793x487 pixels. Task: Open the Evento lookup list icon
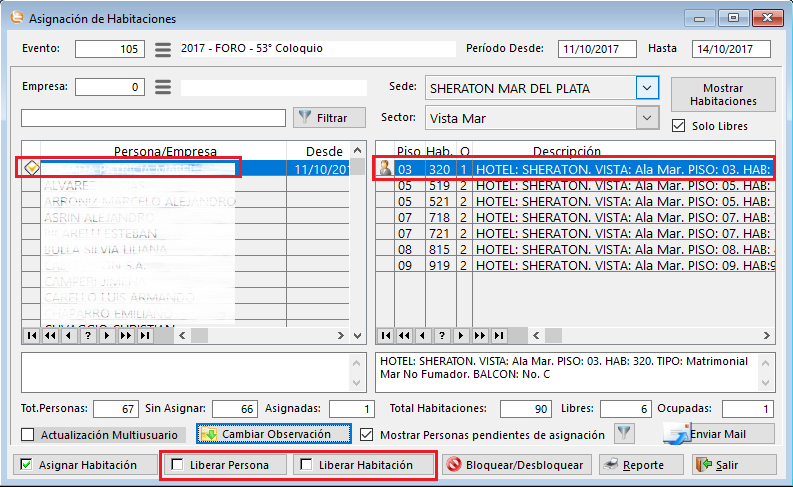(164, 49)
